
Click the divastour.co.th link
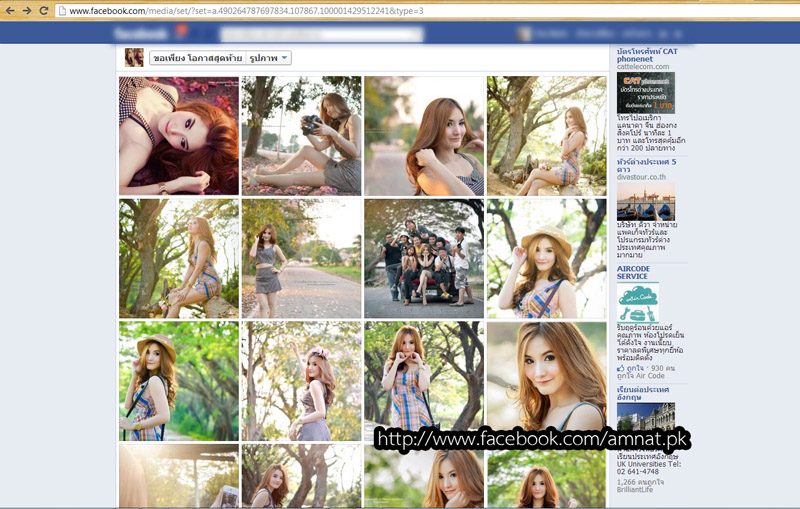point(641,177)
